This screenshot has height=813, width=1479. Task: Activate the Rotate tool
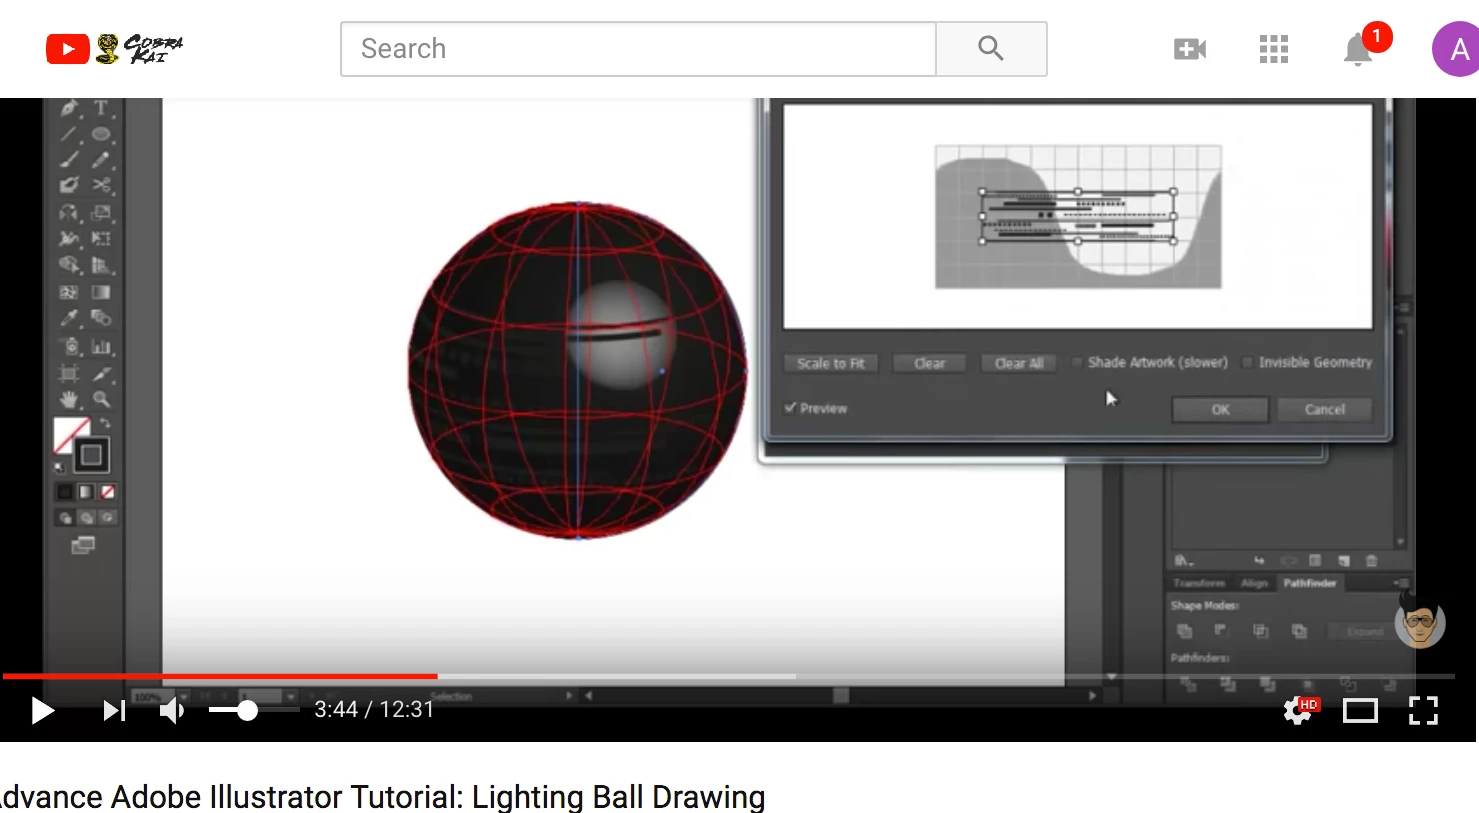pyautogui.click(x=69, y=212)
